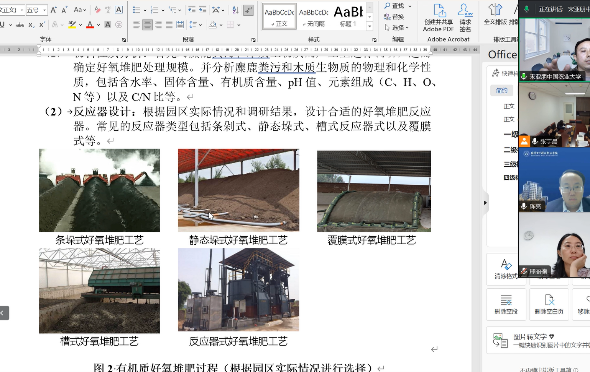The width and height of the screenshot is (590, 372).
Task: Click full-text layout shirt icon
Action: click(496, 15)
